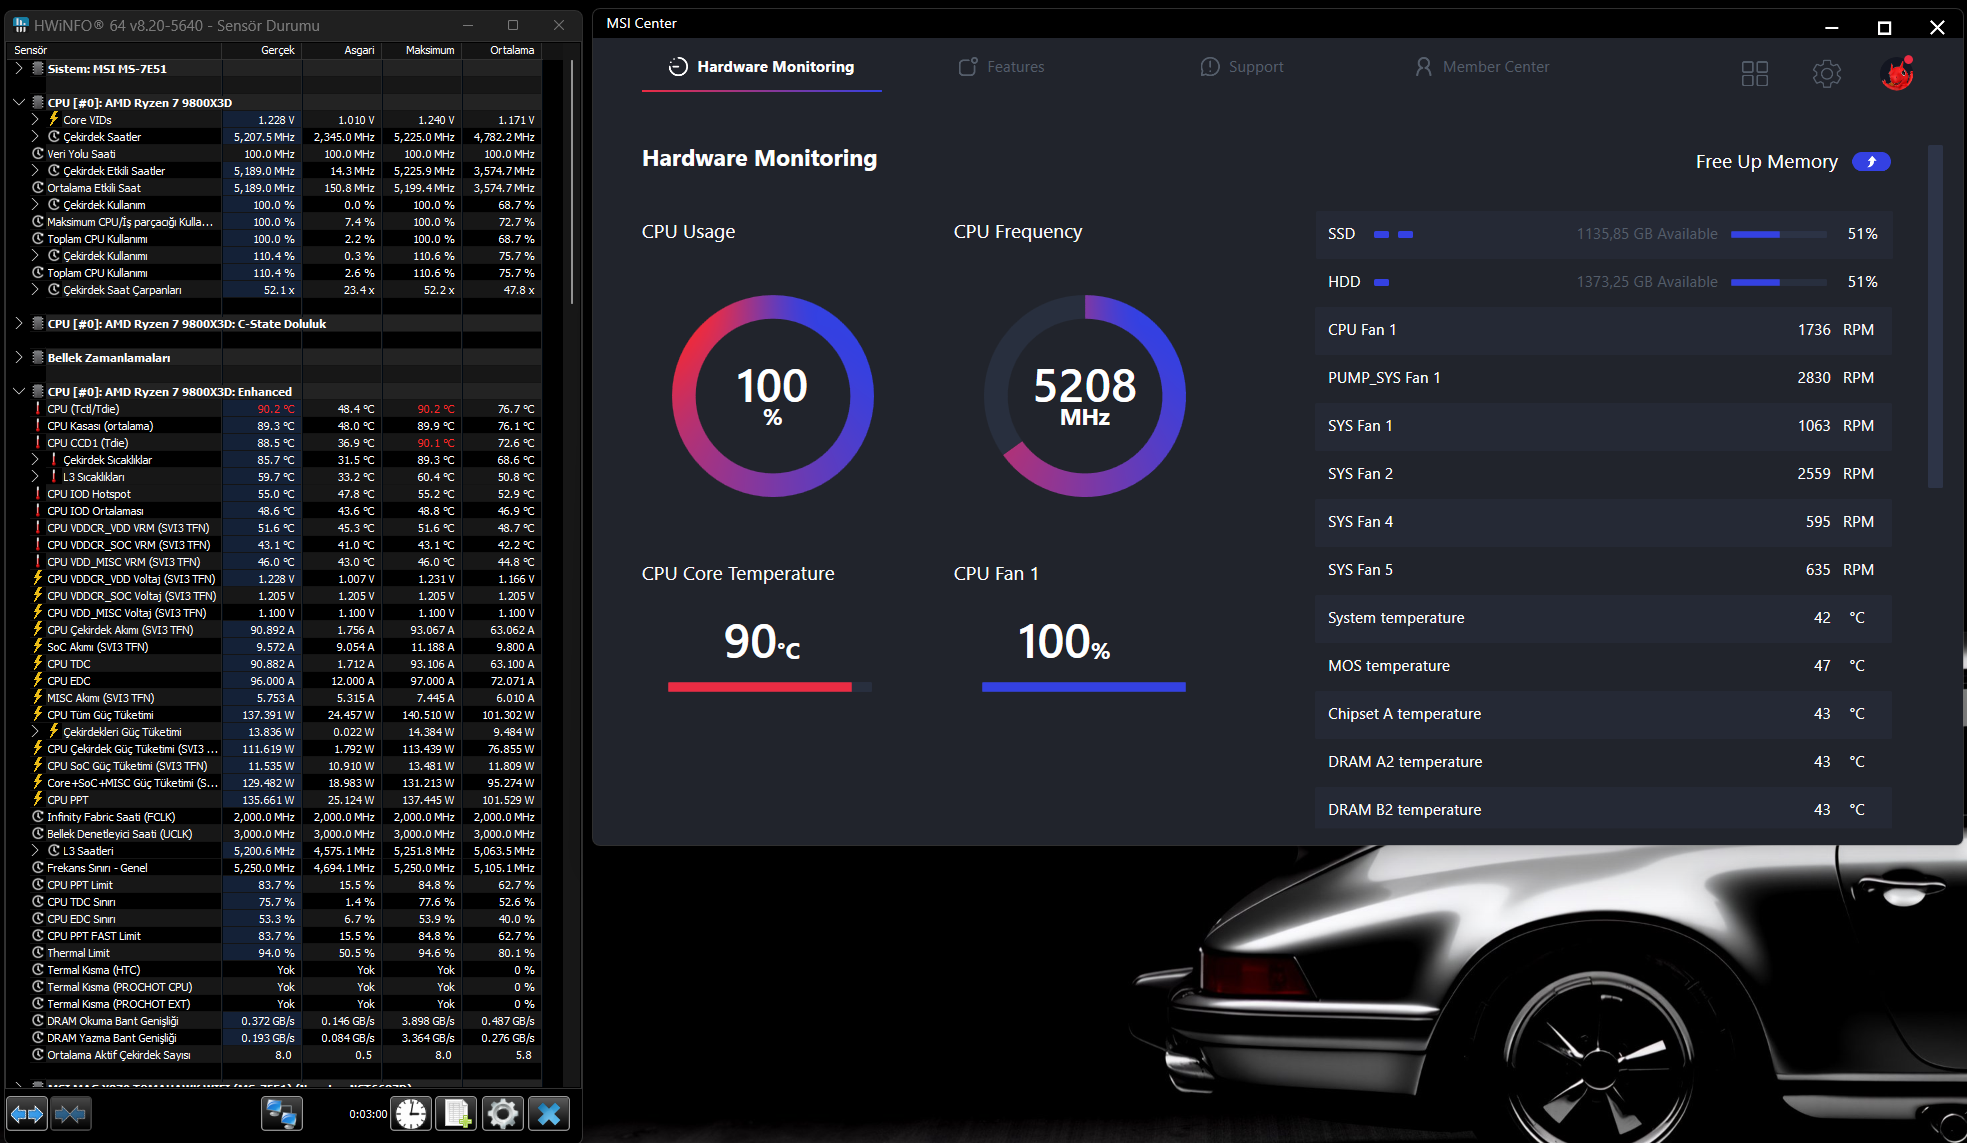This screenshot has width=1967, height=1143.
Task: Select the DRAM A2 temperature row
Action: [1603, 762]
